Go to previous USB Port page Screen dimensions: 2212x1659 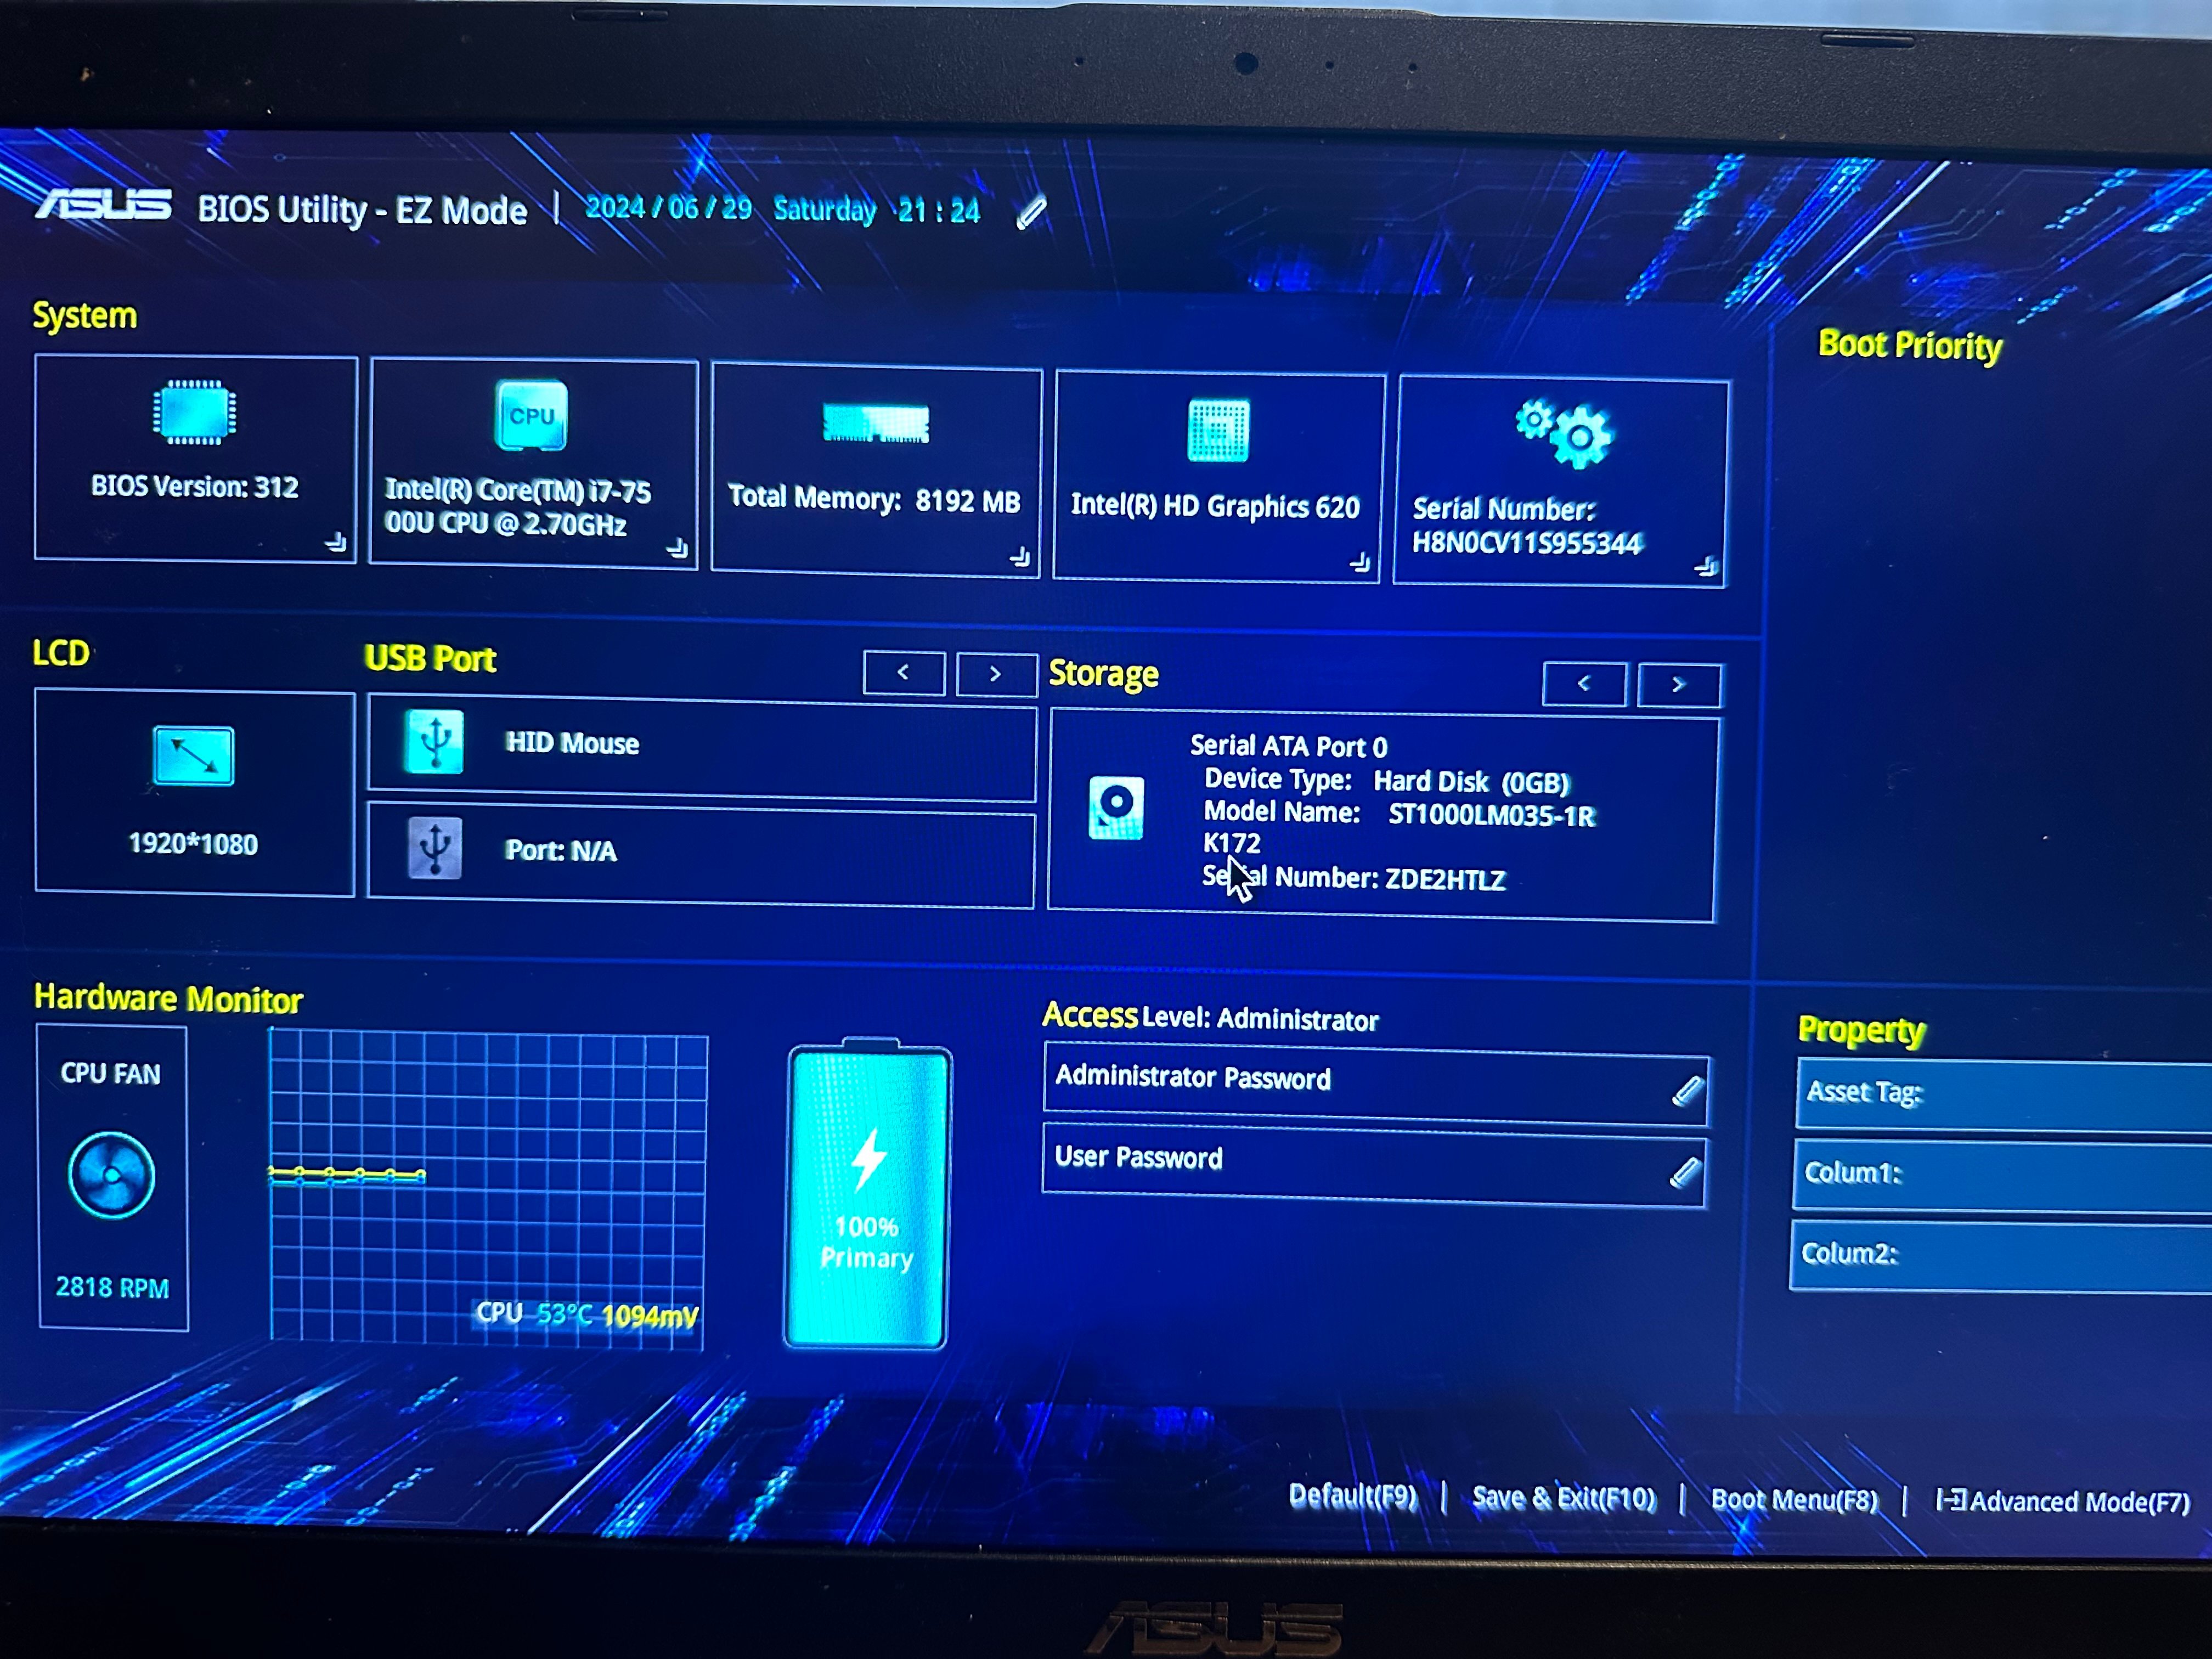(904, 673)
